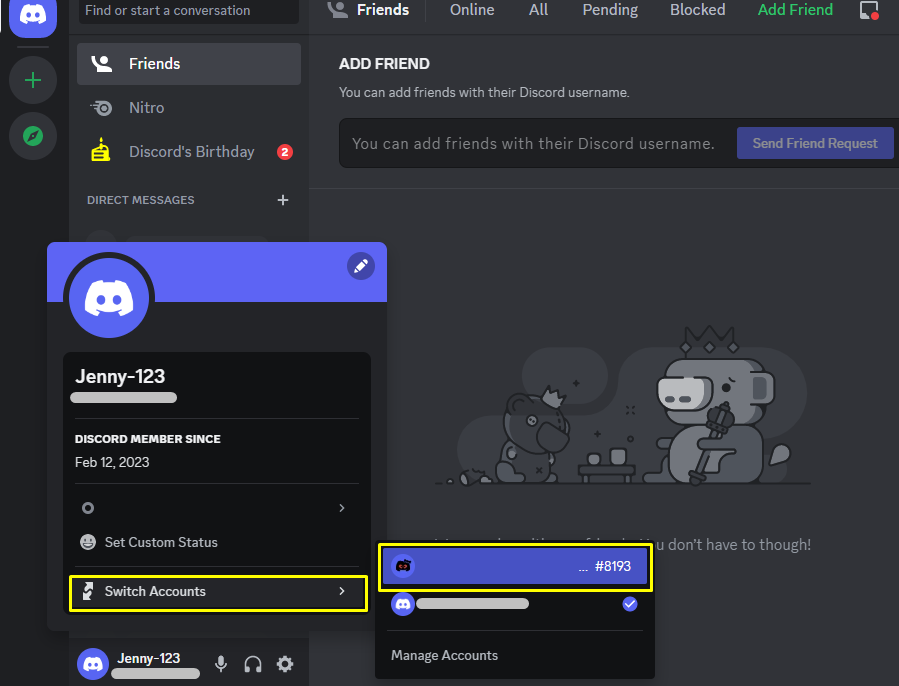
Task: Focus the Find or start a conversation box
Action: point(189,11)
